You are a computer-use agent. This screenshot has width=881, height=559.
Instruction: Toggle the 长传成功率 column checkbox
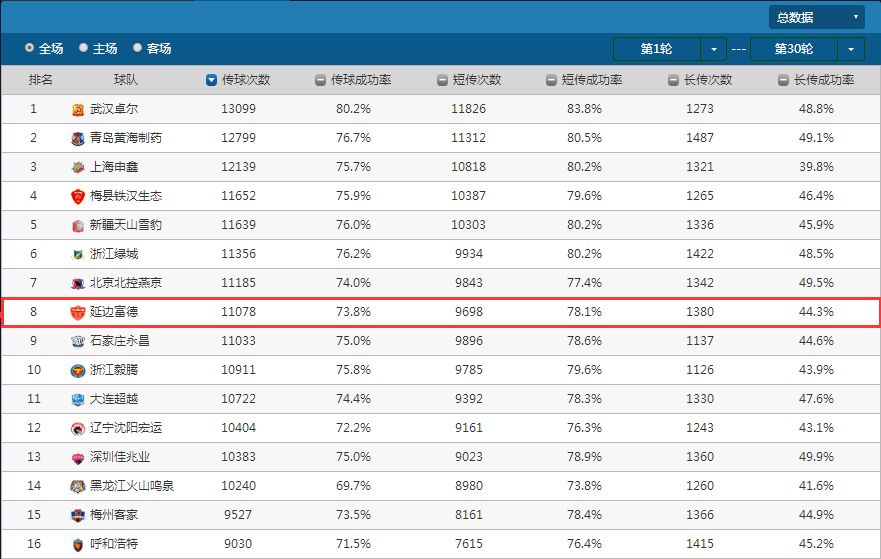783,80
